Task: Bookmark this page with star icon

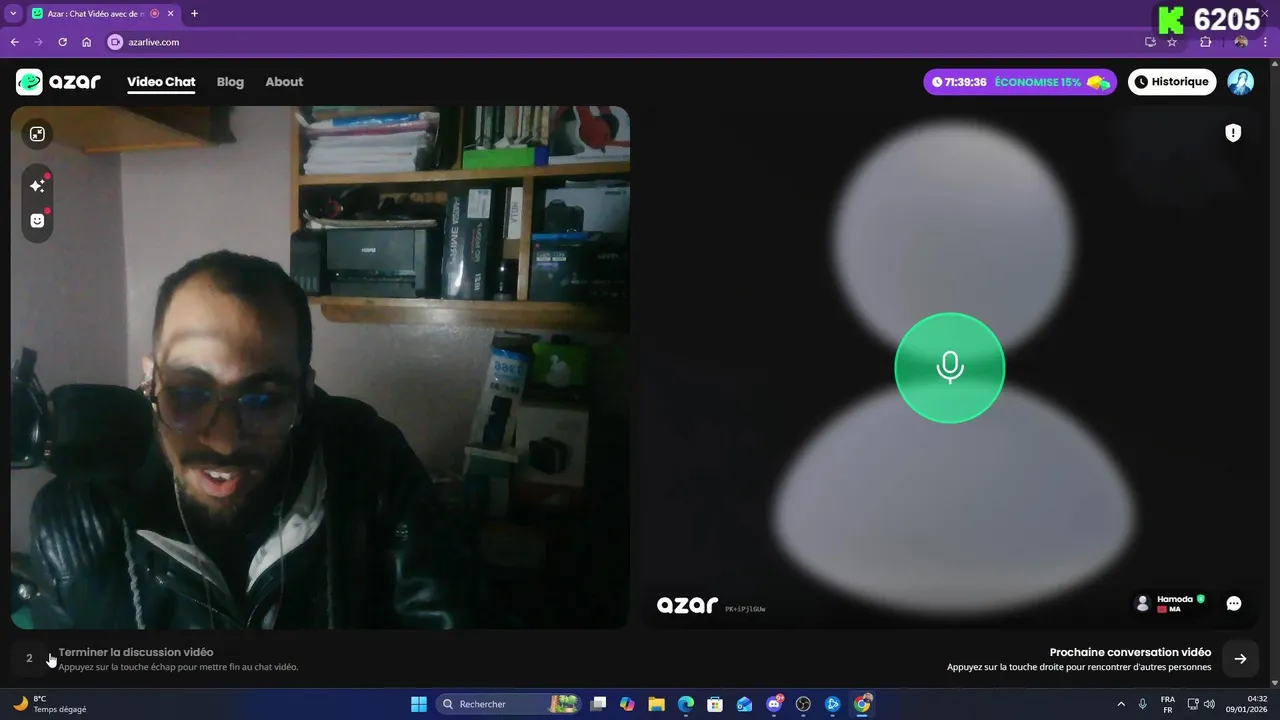Action: pos(1172,42)
